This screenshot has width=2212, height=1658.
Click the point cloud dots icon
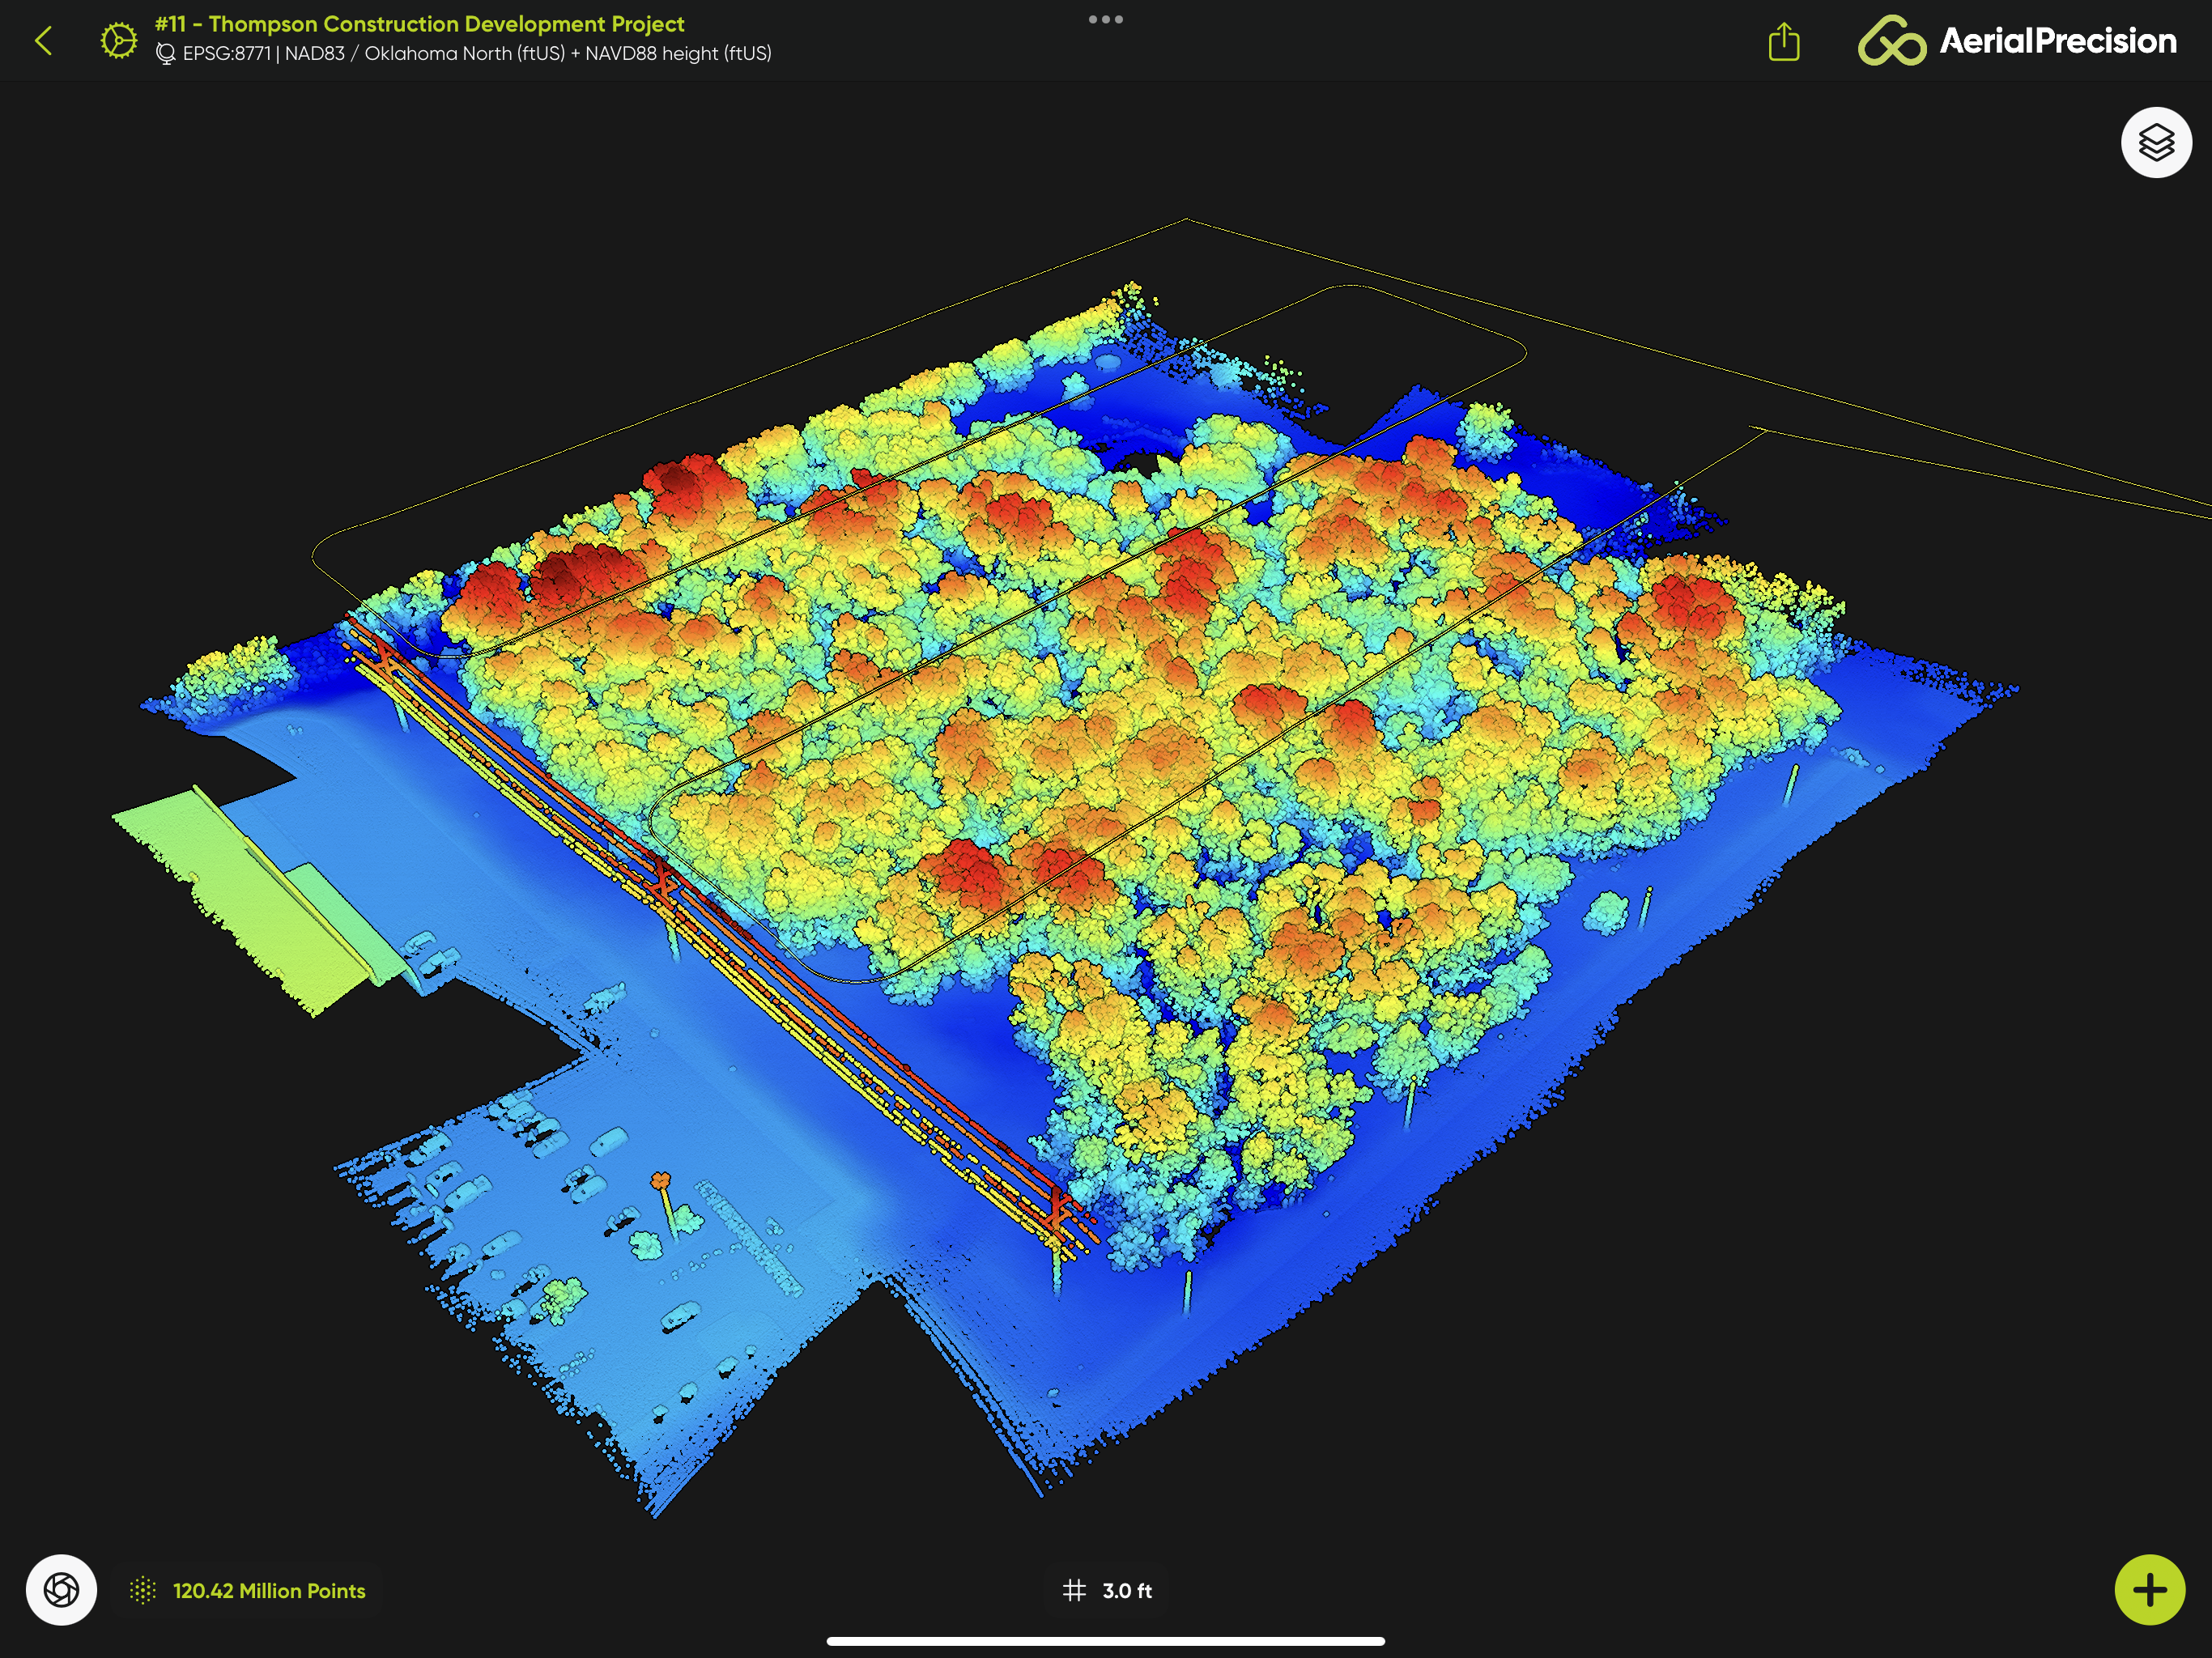click(143, 1590)
